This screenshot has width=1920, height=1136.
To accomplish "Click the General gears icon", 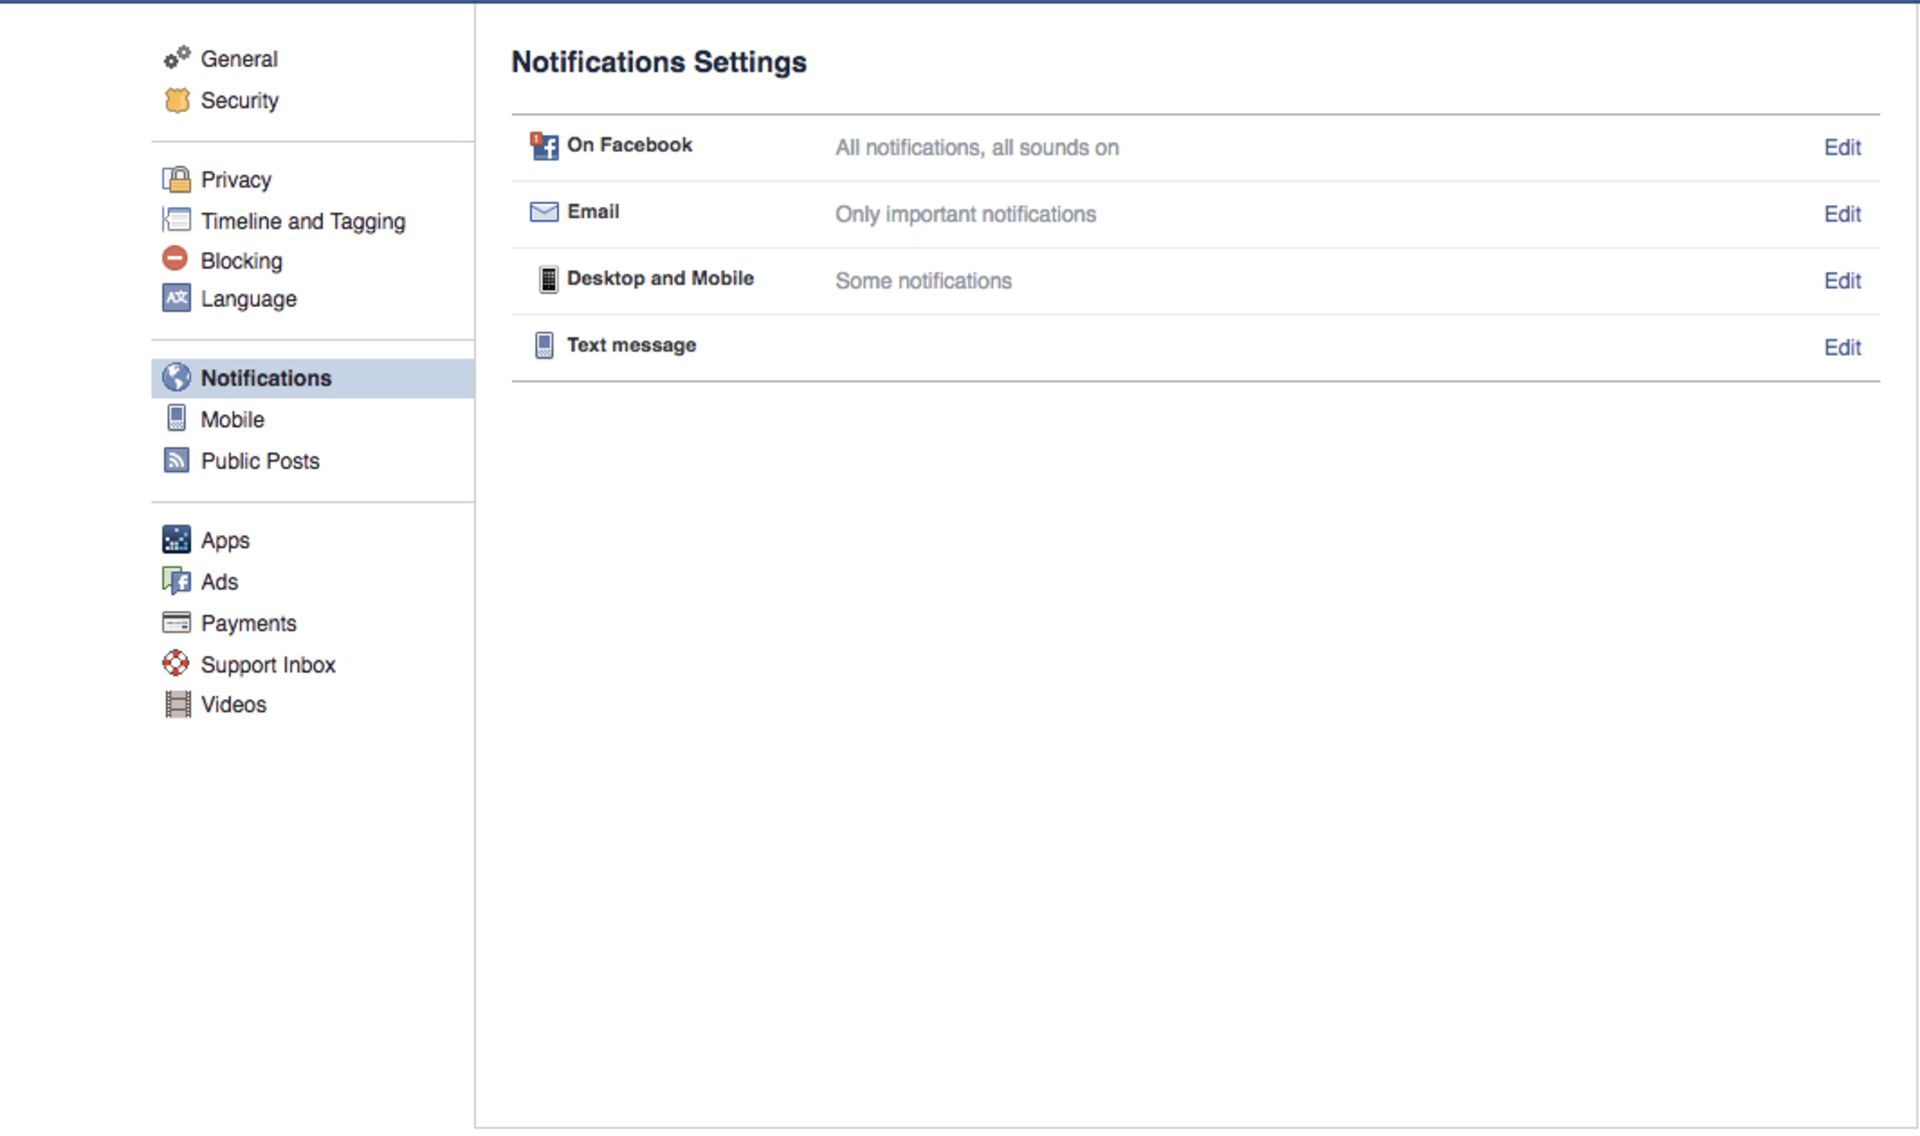I will click(x=177, y=58).
